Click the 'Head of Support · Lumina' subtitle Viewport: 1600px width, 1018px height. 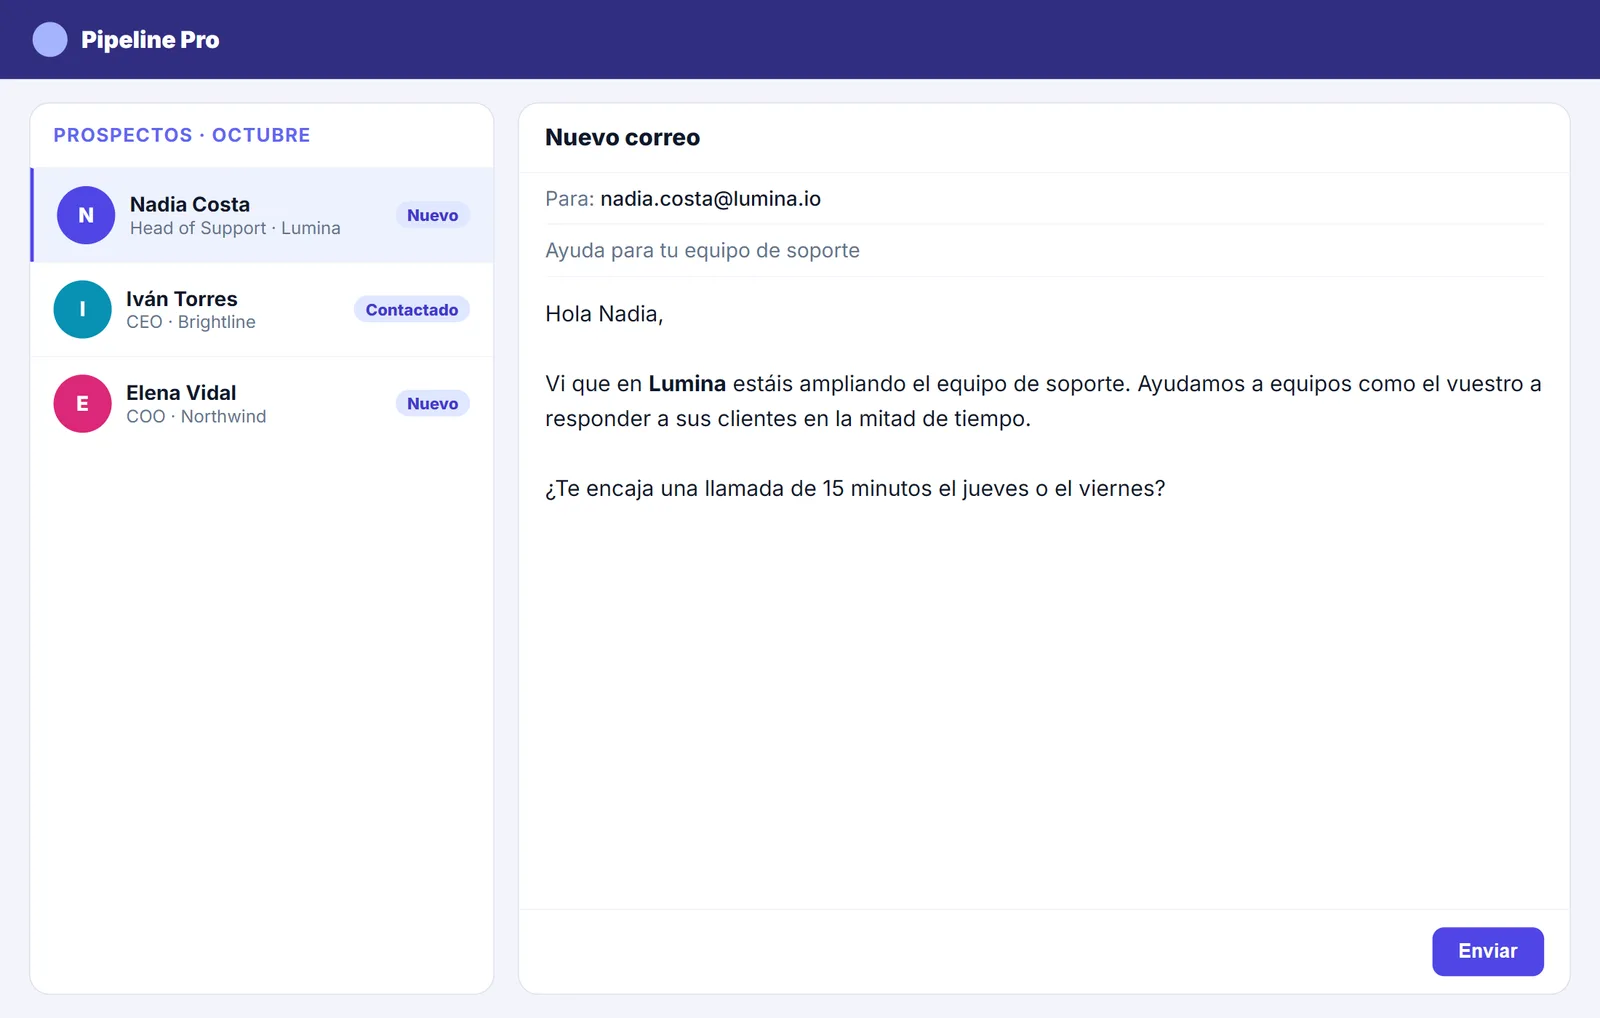235,228
